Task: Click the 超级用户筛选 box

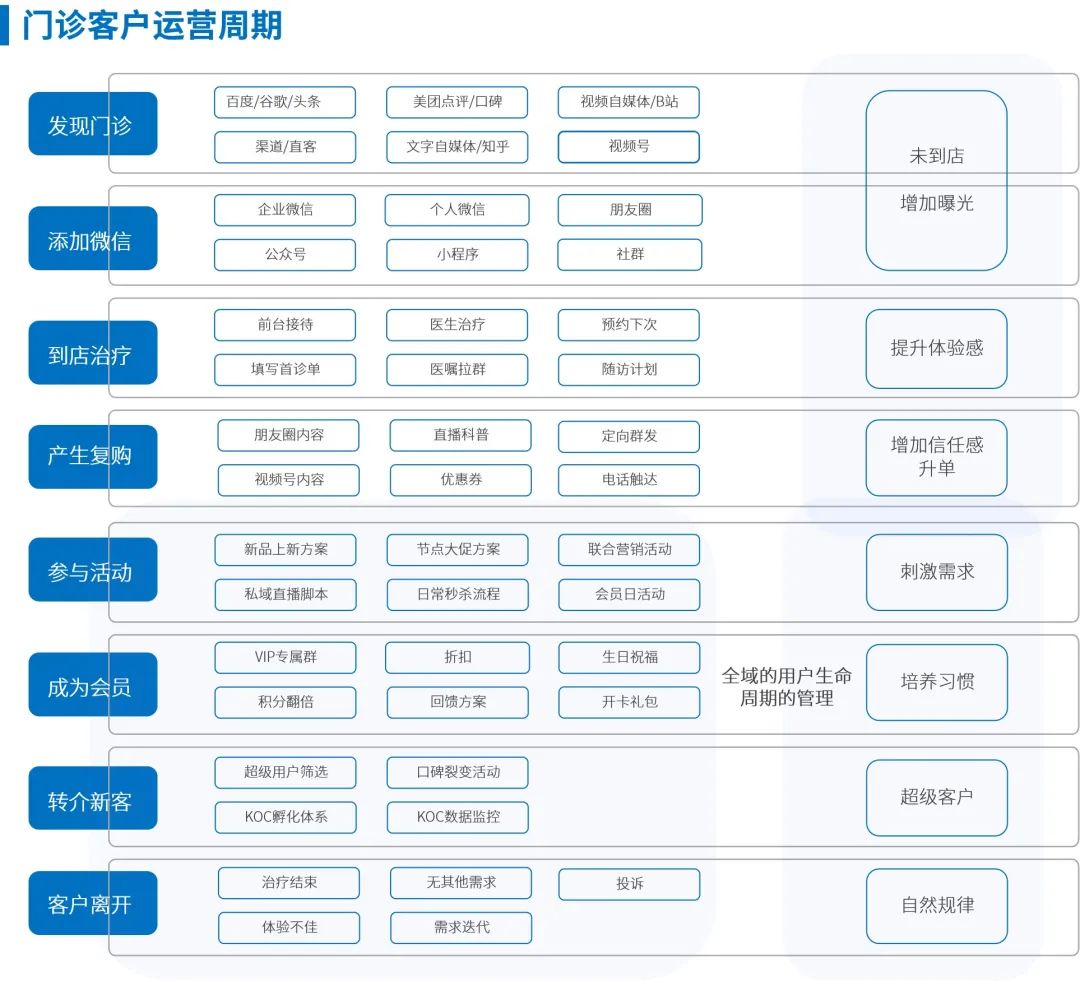Action: pyautogui.click(x=286, y=773)
